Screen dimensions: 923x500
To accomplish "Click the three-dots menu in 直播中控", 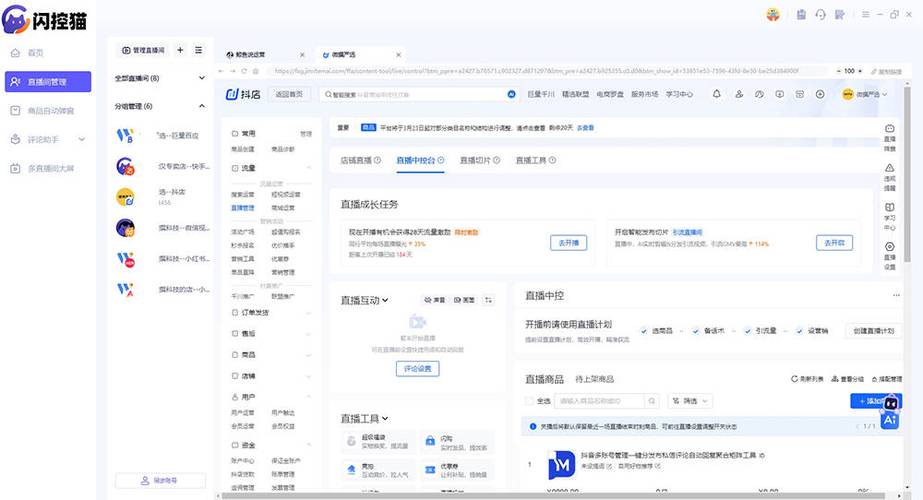I will tap(896, 295).
